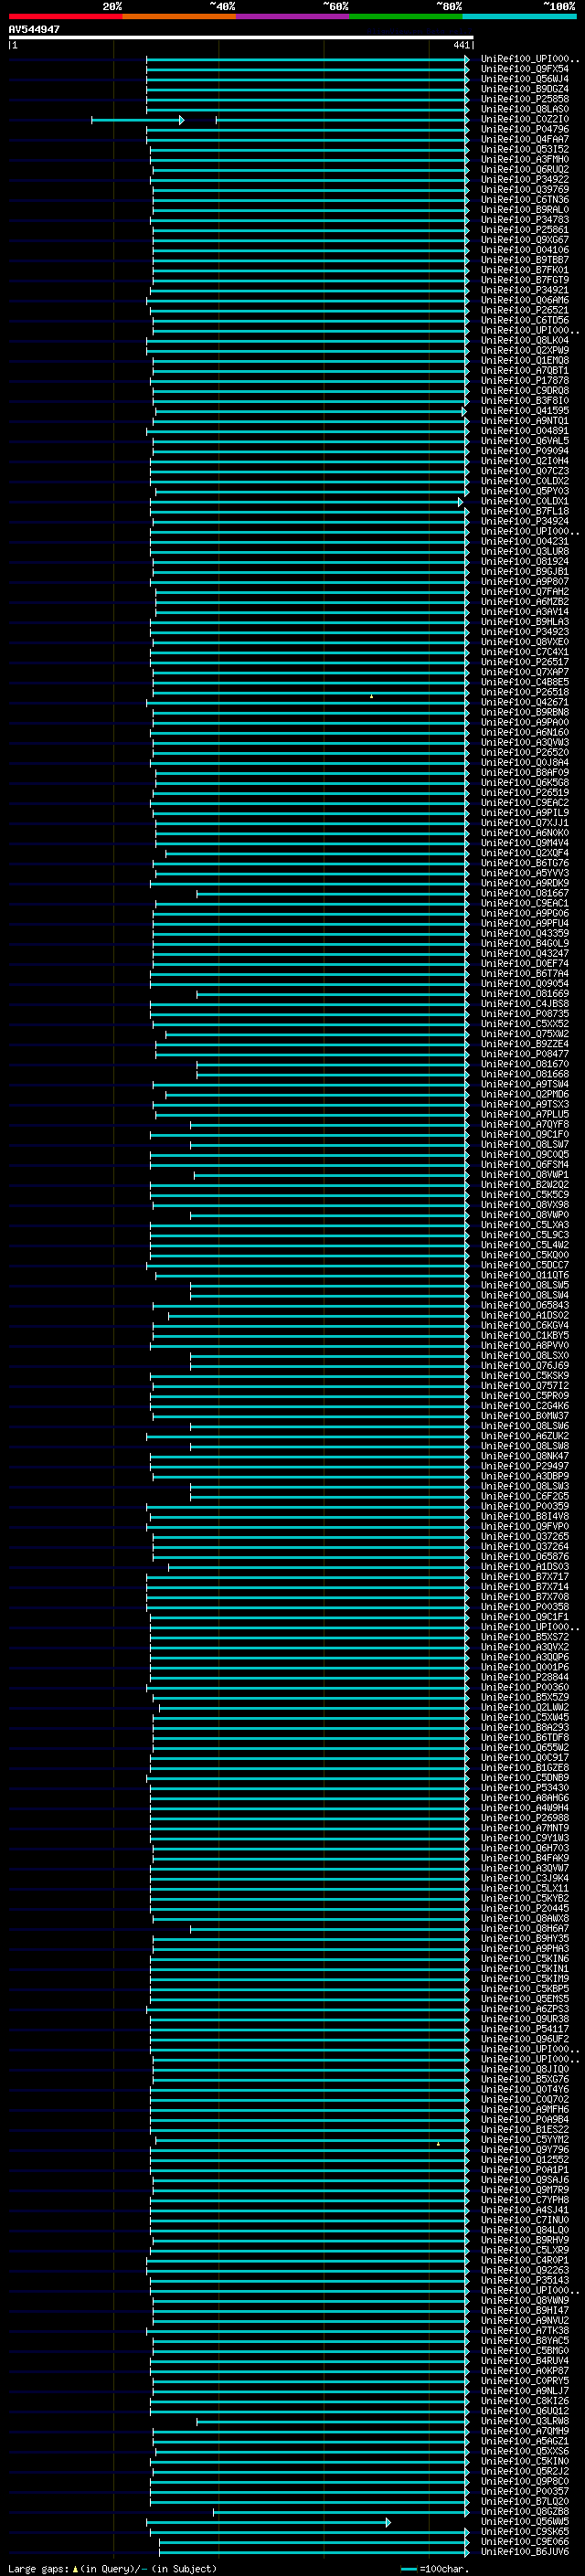Click the split alignment bar for UniRef100_C0Z2I0
The height and width of the screenshot is (2576, 585).
[280, 120]
